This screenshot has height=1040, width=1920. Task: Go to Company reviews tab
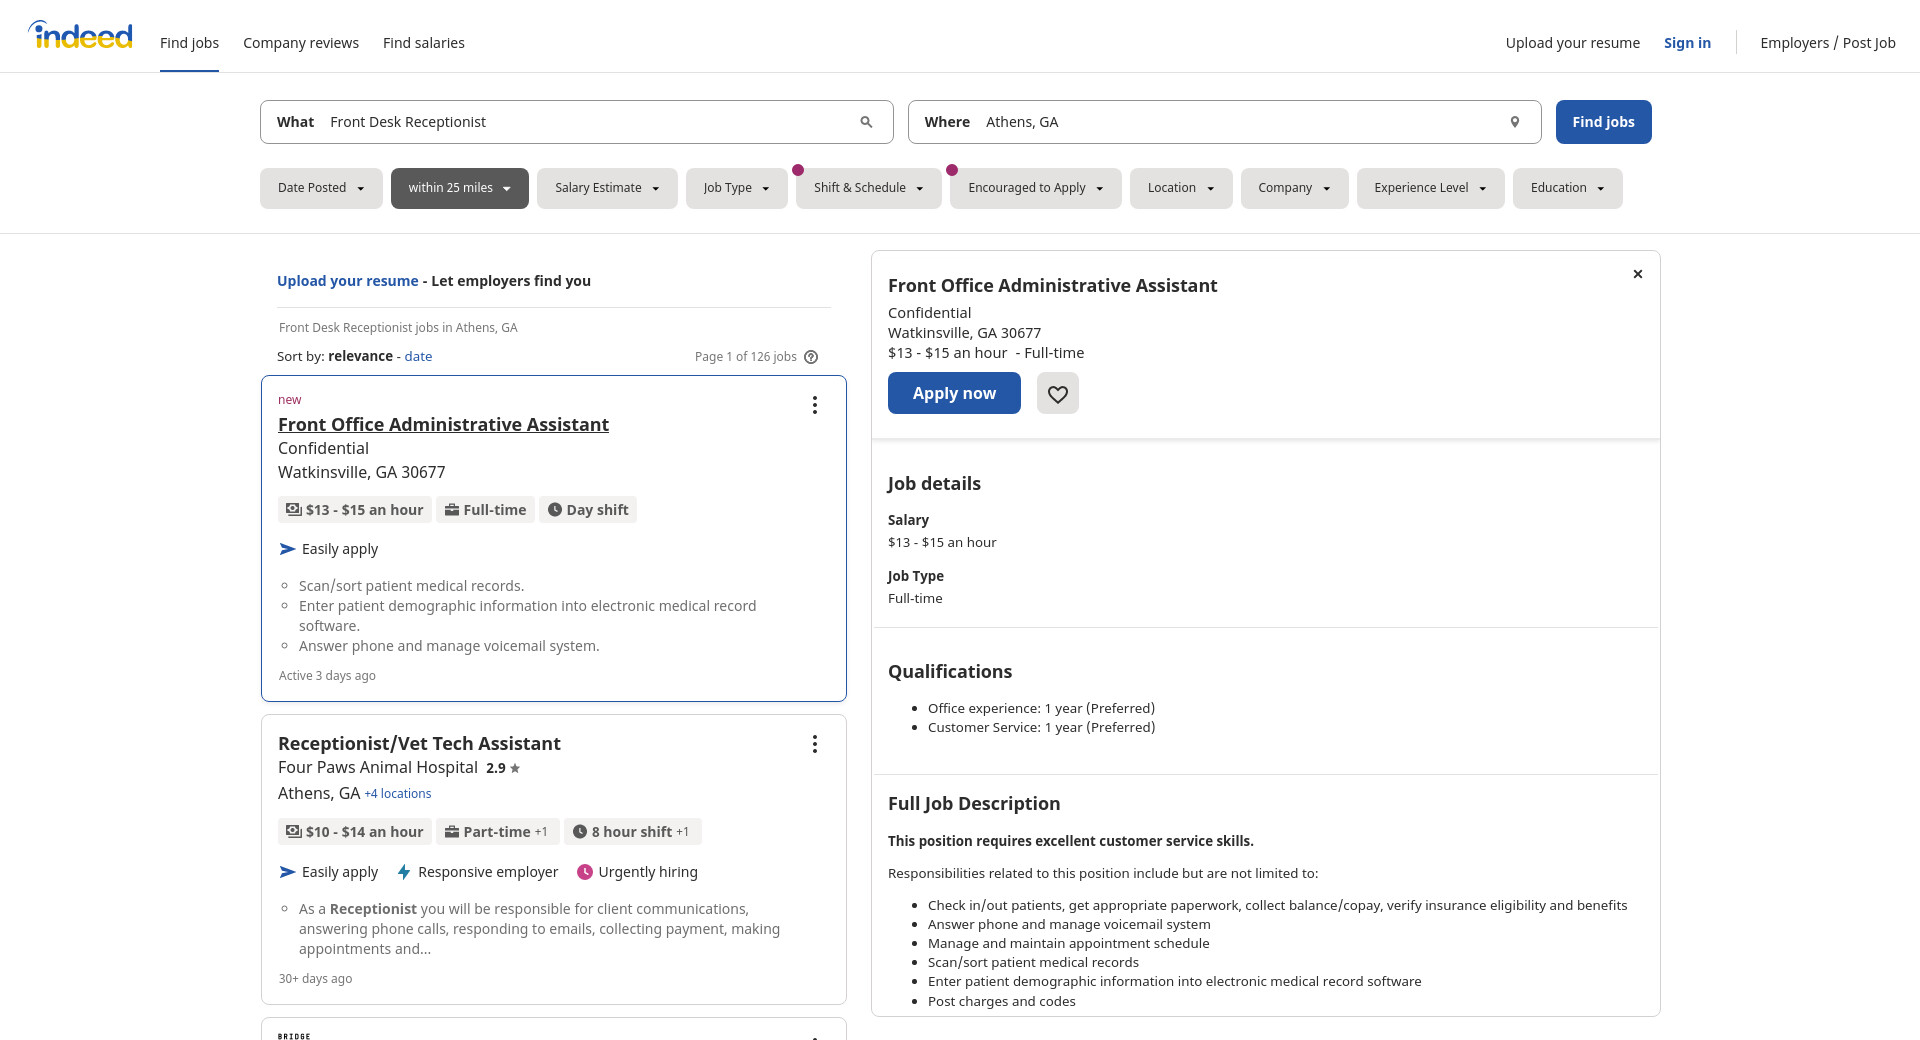[x=301, y=43]
